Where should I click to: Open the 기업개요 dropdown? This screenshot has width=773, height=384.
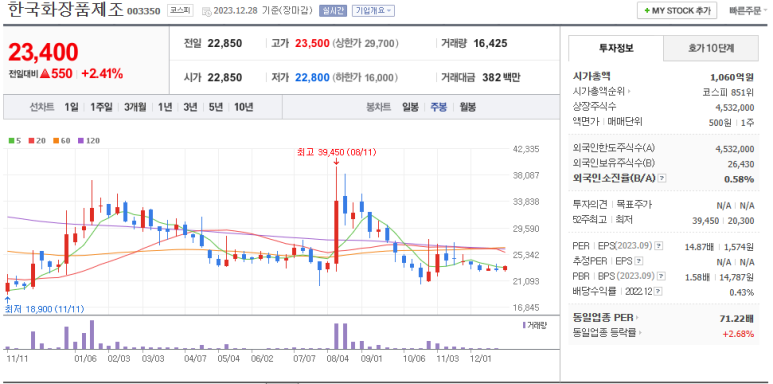tap(373, 10)
